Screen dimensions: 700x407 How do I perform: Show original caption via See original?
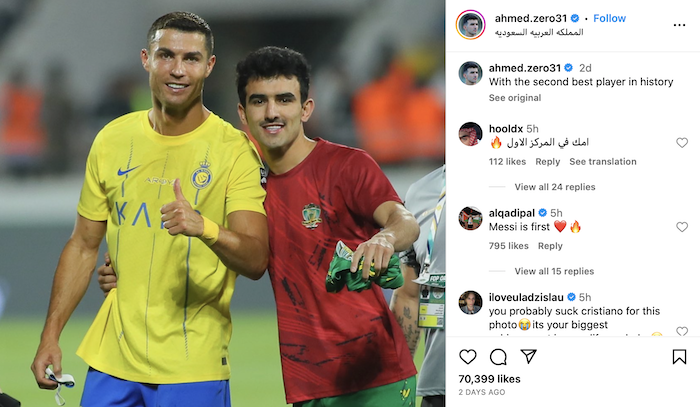click(515, 98)
